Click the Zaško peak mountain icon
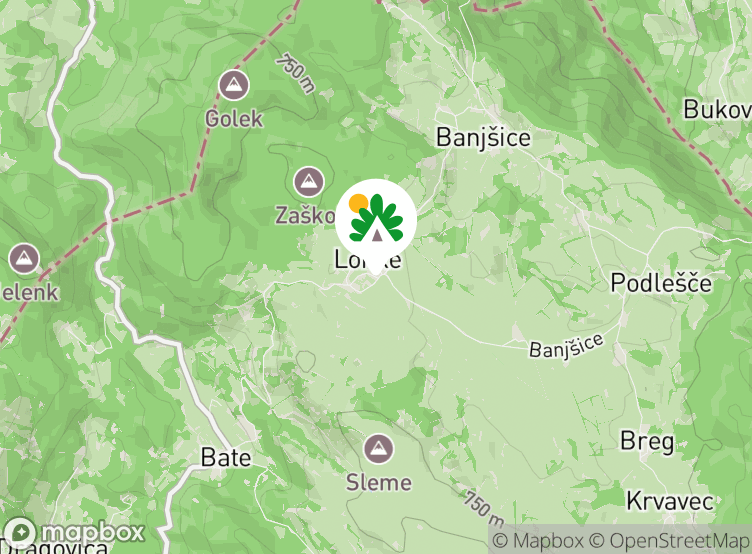Screen dimensions: 752x554 [308, 181]
